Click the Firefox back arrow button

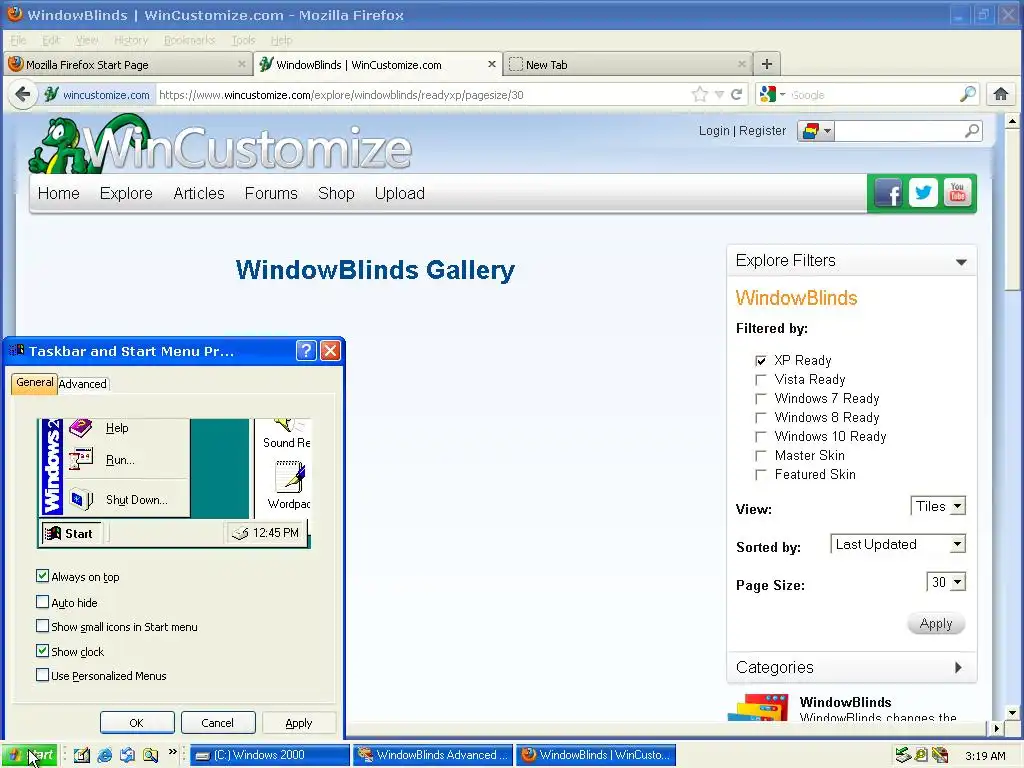[23, 95]
